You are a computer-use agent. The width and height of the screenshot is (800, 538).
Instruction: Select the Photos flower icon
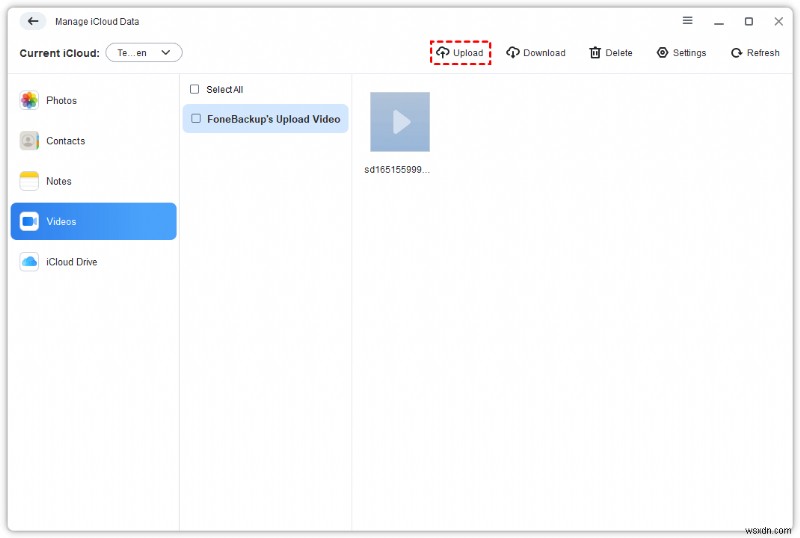pos(29,100)
